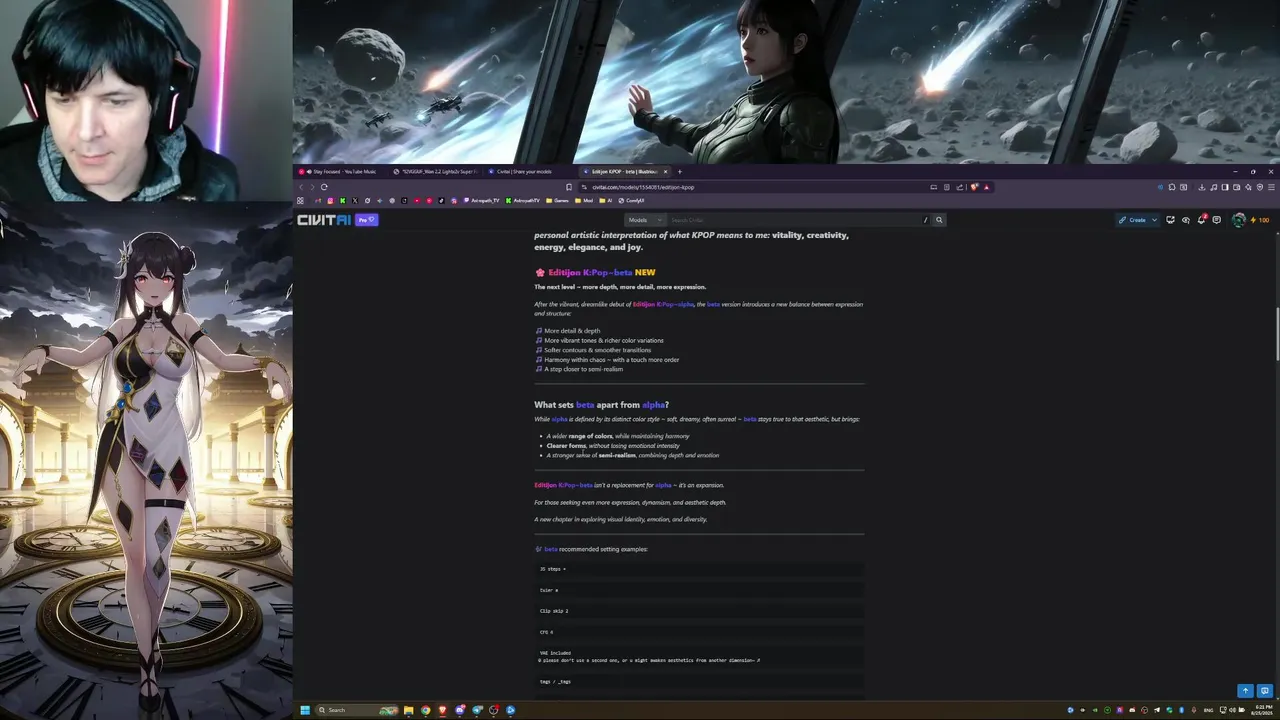The width and height of the screenshot is (1280, 720).
Task: Open the monitor icon beside Create
Action: click(x=1170, y=220)
